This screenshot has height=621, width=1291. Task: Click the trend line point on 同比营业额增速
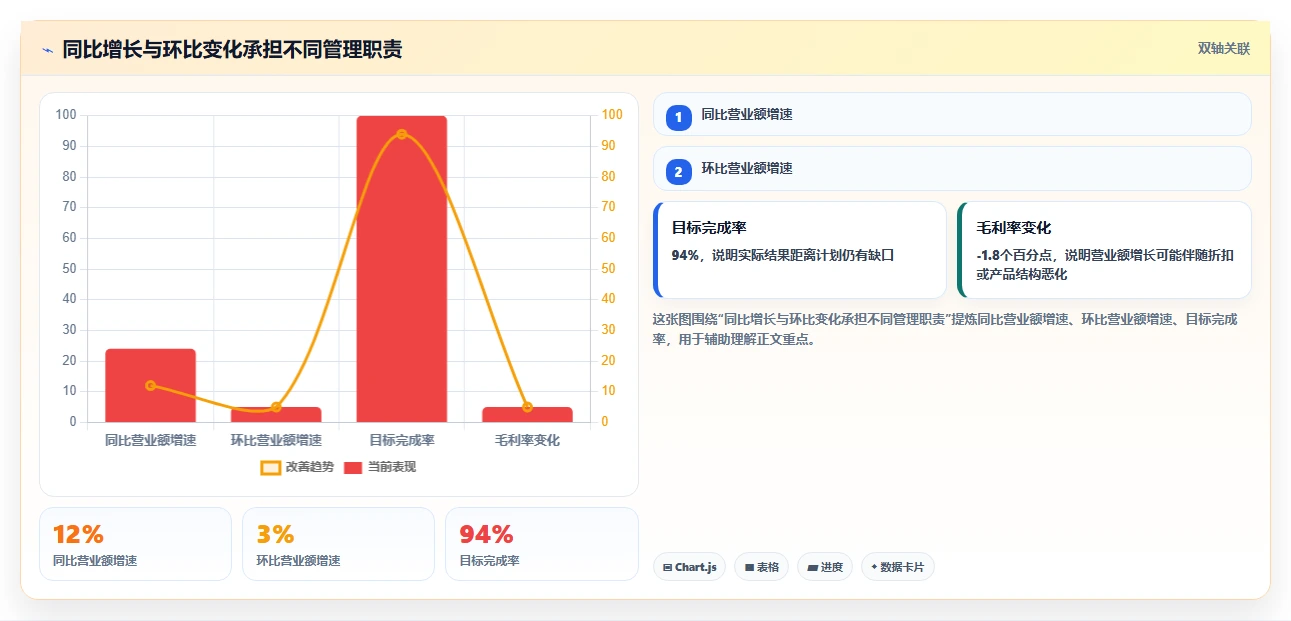click(x=150, y=385)
